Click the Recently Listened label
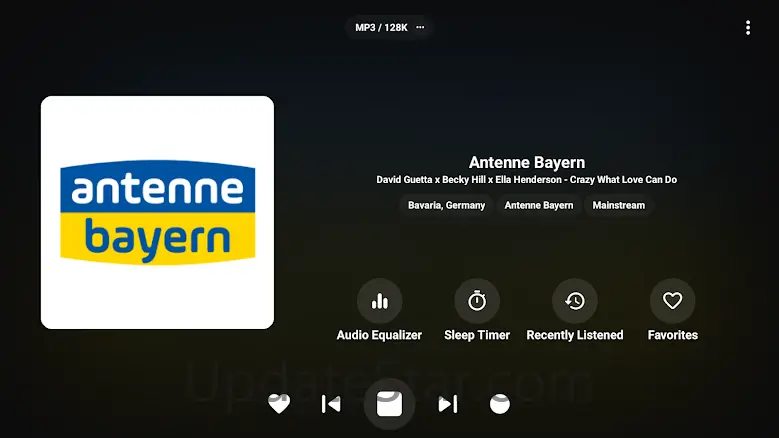The image size is (779, 438). coord(575,335)
